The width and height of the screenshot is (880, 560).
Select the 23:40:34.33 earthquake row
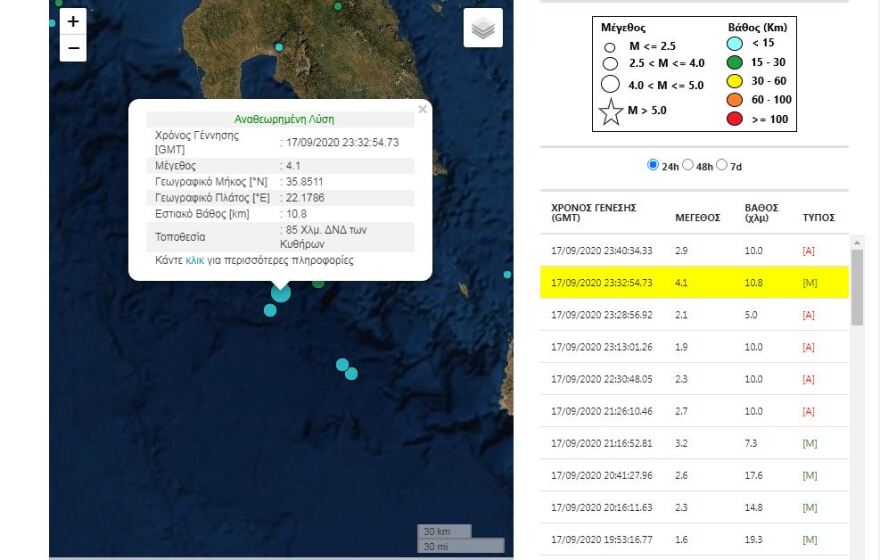coord(694,251)
